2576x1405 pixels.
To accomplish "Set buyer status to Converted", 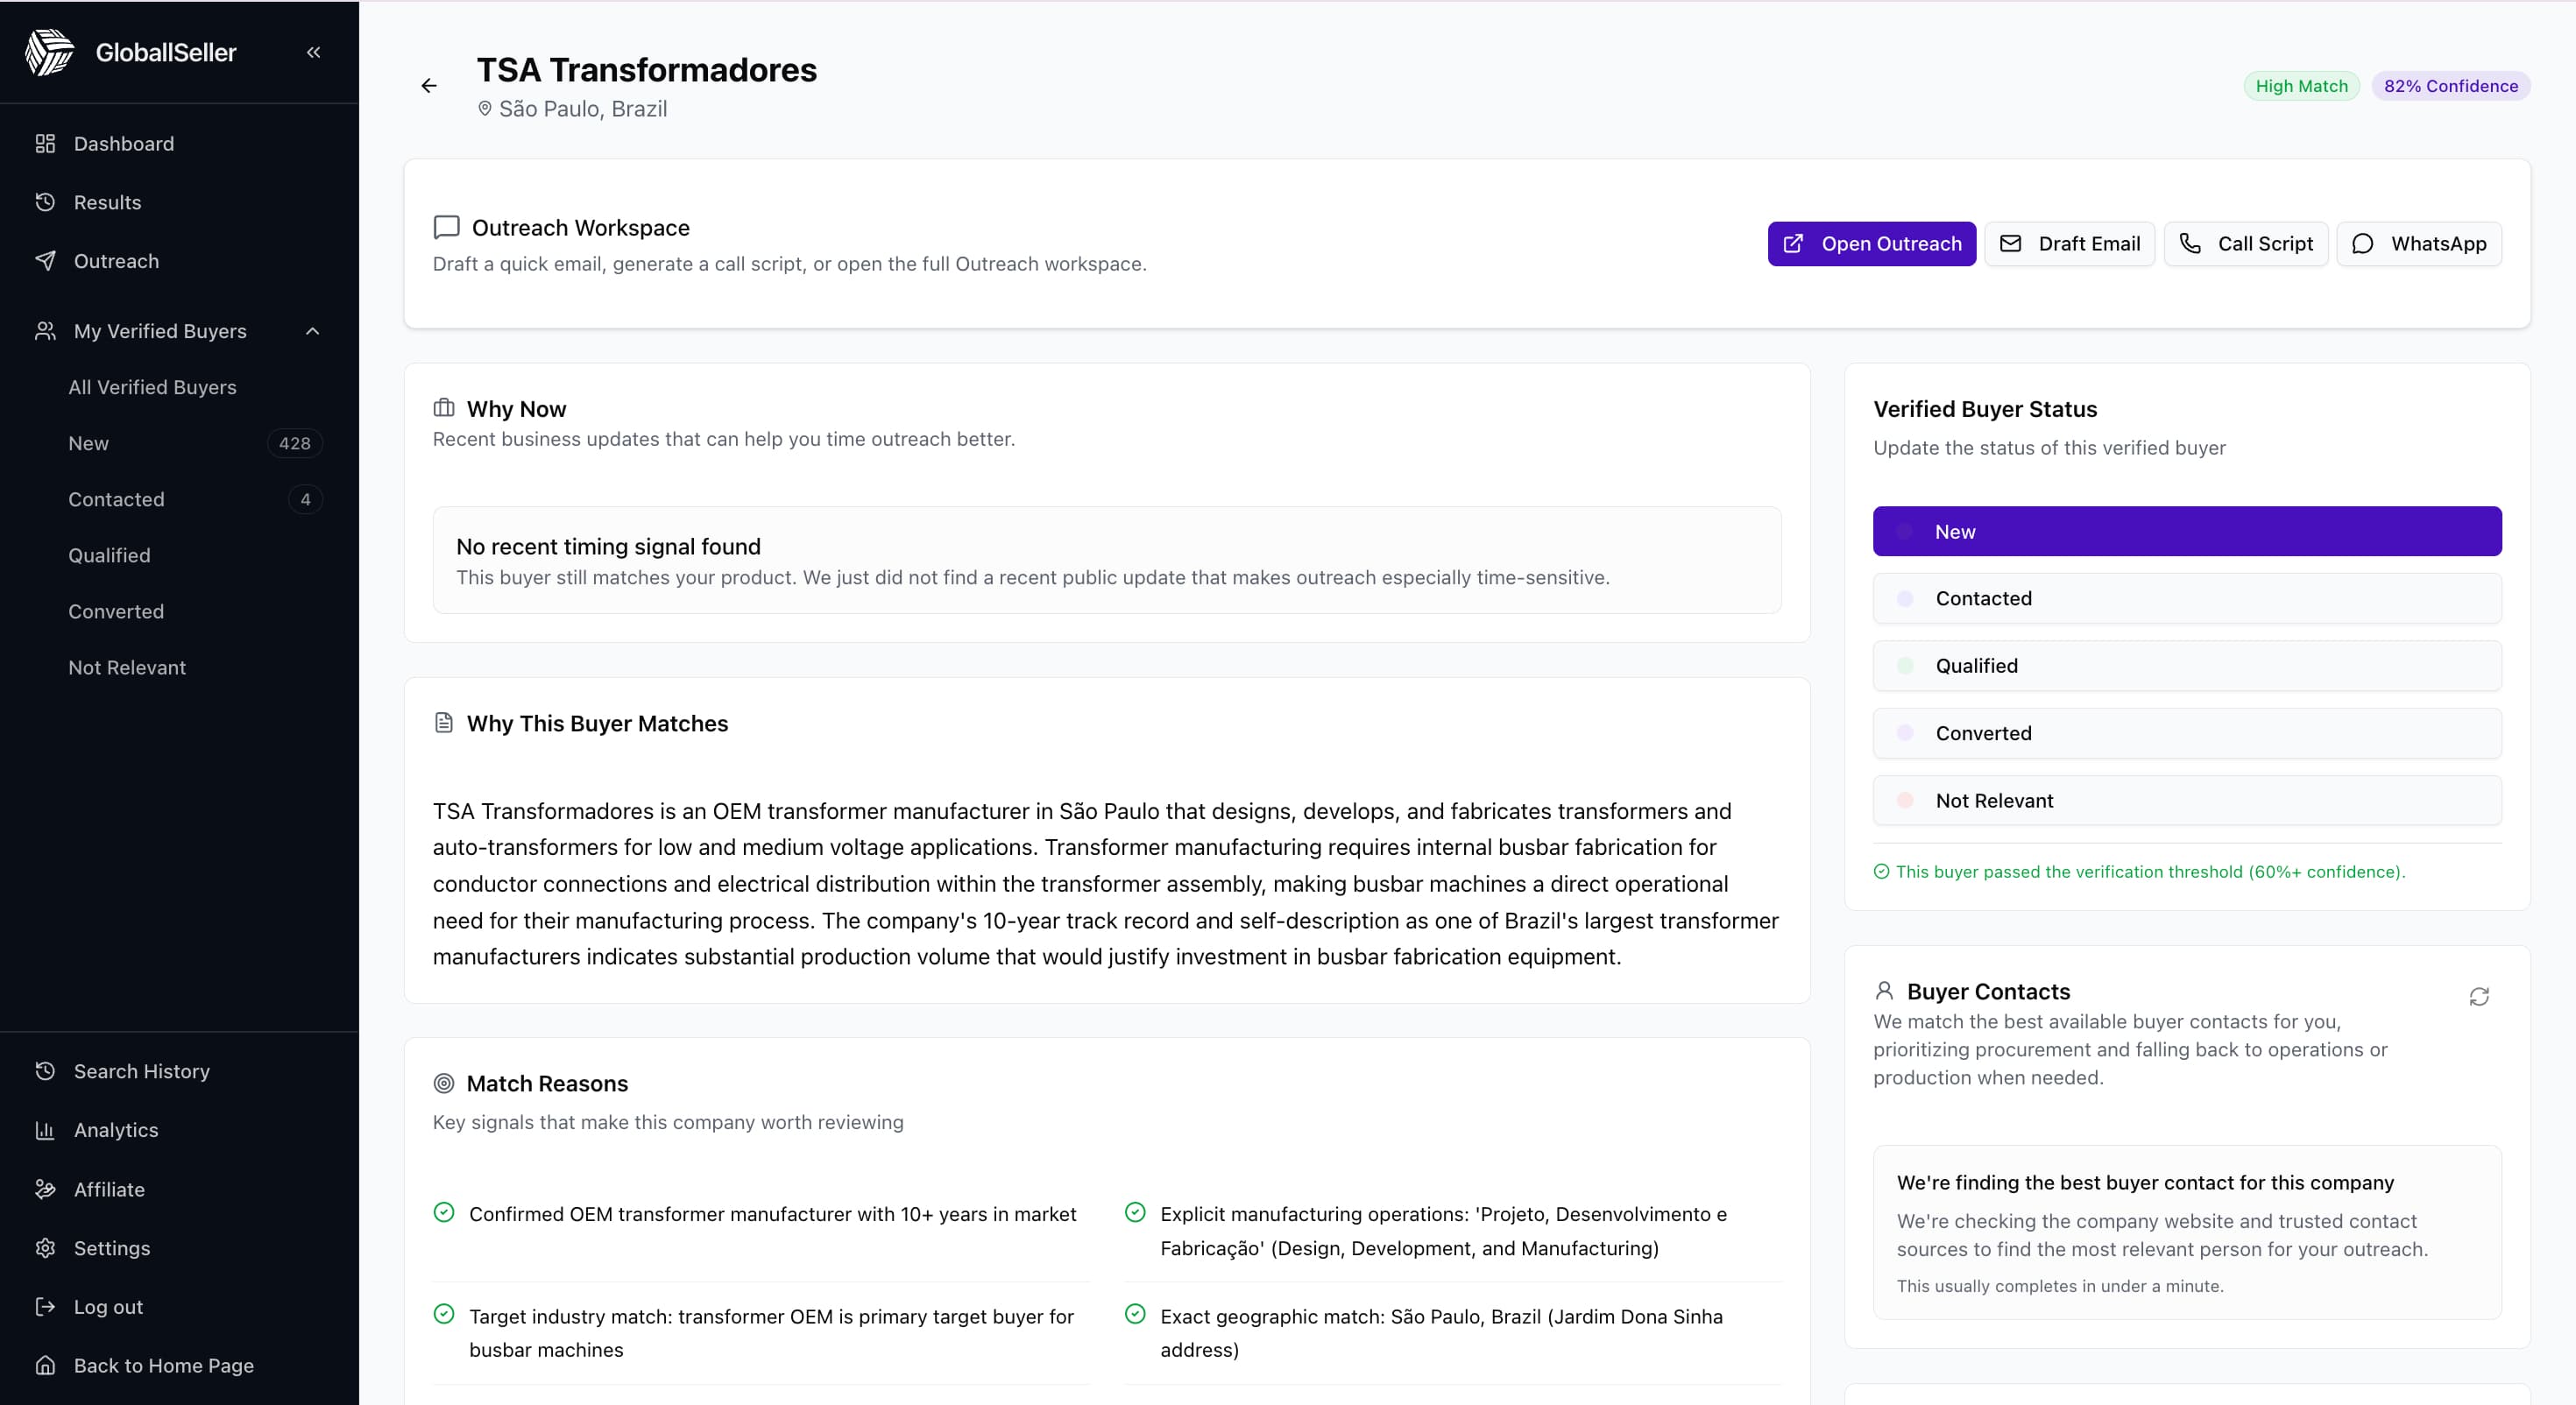I will 2187,733.
